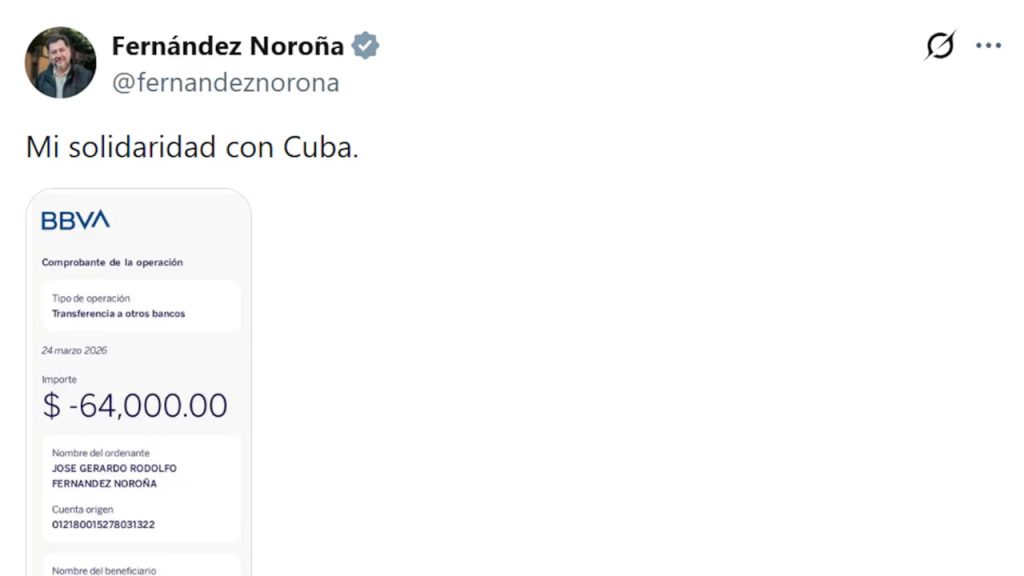This screenshot has height=576, width=1024.
Task: Click the name JOSE GERARDO RODOLFO
Action: point(114,468)
